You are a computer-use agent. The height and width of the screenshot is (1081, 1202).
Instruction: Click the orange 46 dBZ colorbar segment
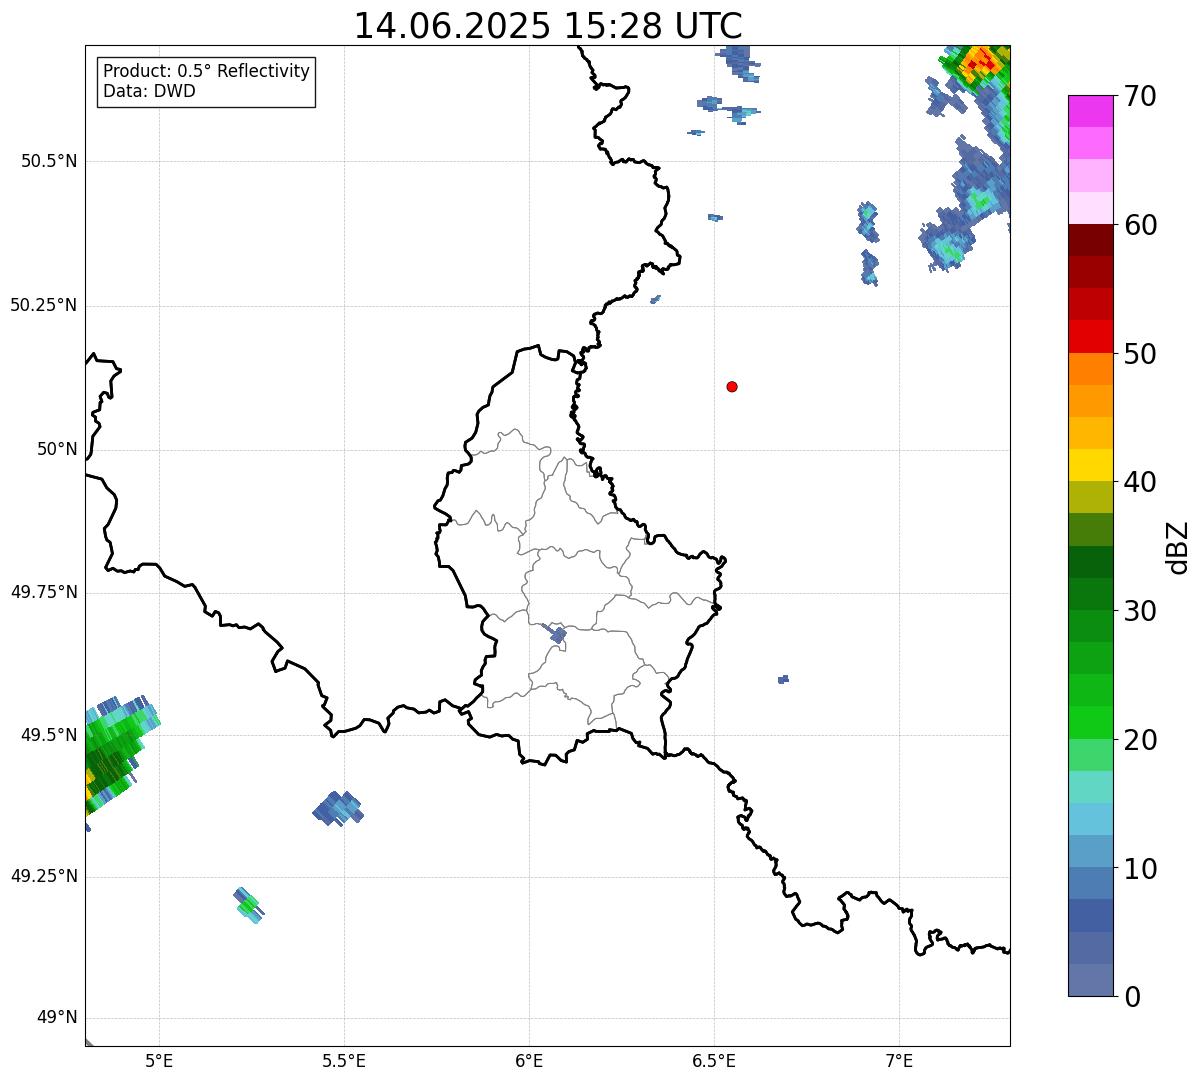point(1090,401)
